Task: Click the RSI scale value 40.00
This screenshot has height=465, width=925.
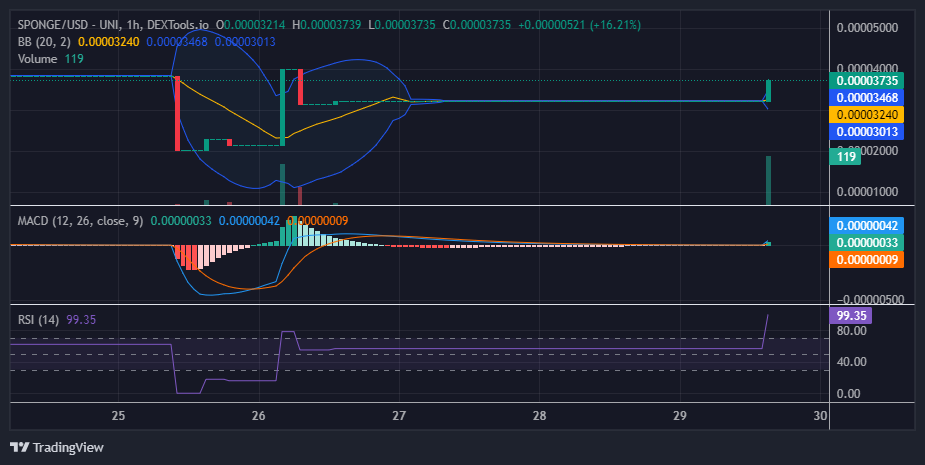Action: click(x=851, y=362)
